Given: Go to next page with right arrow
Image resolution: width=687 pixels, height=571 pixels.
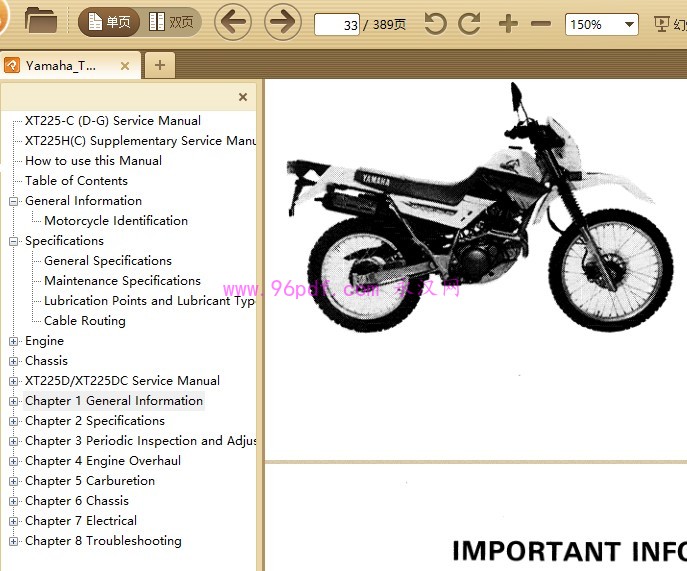Looking at the screenshot, I should (283, 21).
